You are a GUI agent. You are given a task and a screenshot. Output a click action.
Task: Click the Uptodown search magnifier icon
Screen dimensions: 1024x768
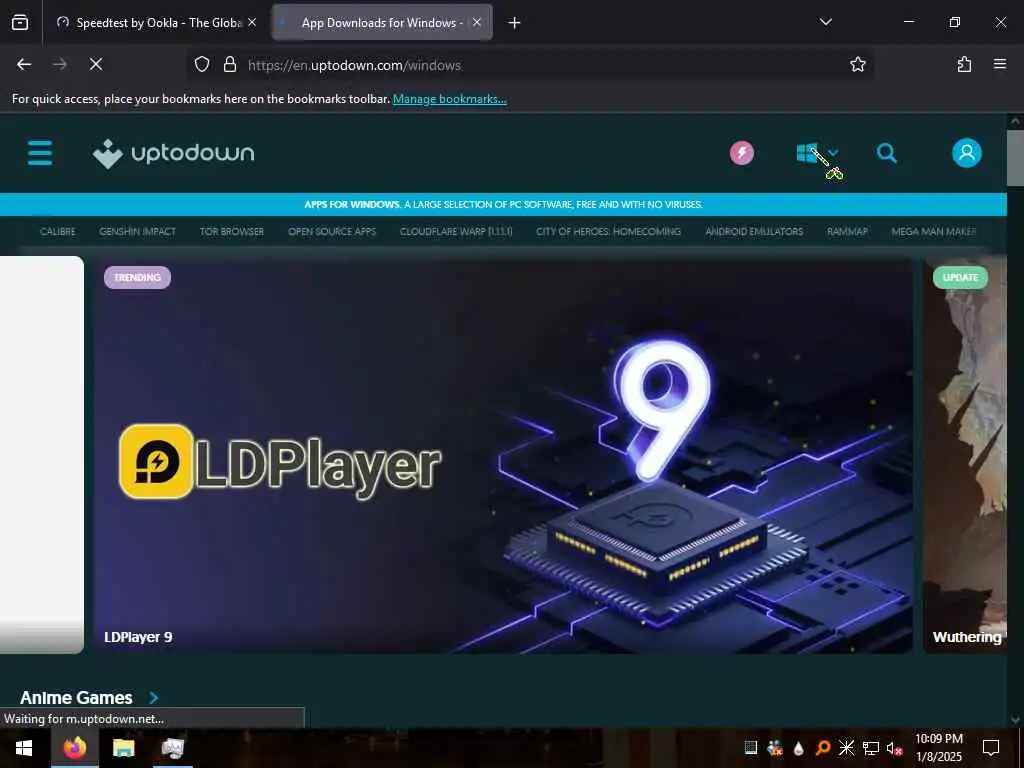point(886,153)
